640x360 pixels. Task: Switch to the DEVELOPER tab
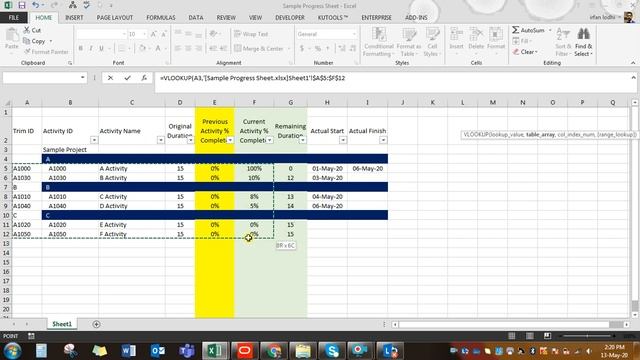[x=290, y=18]
